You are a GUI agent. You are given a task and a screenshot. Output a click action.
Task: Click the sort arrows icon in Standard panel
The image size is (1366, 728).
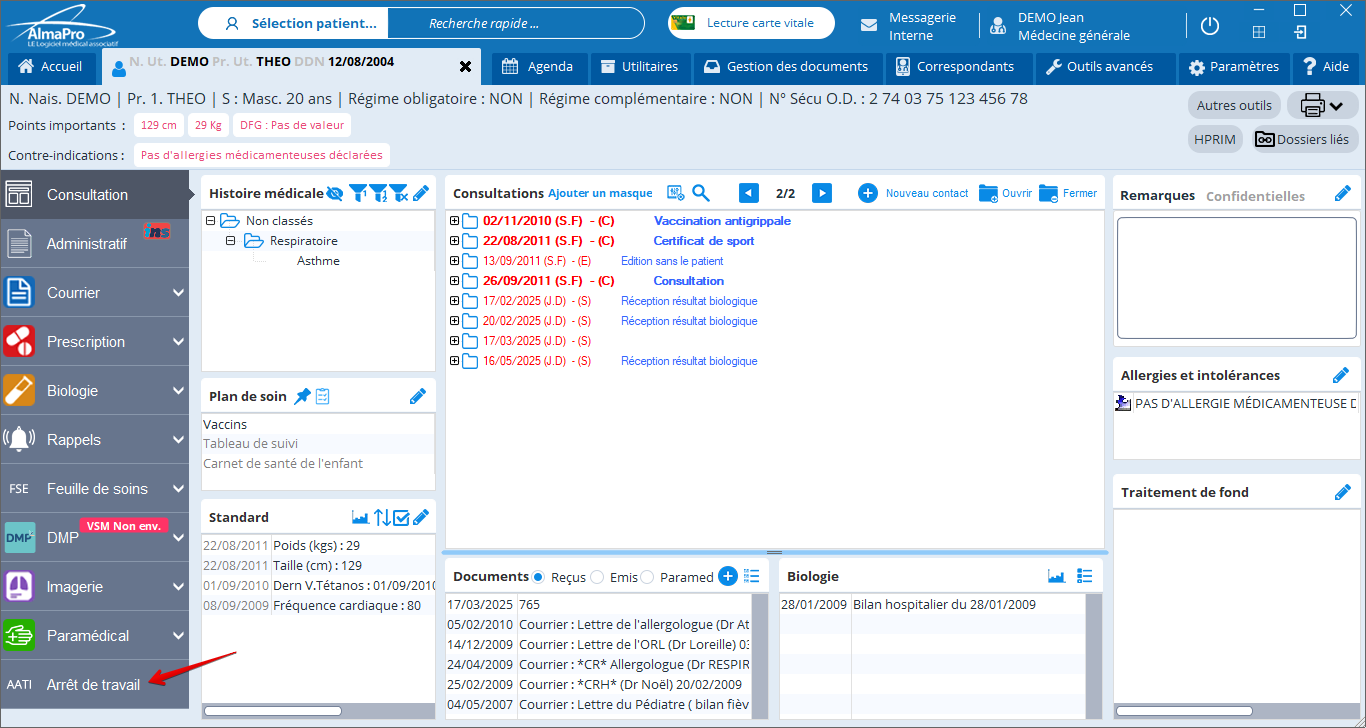coord(382,517)
